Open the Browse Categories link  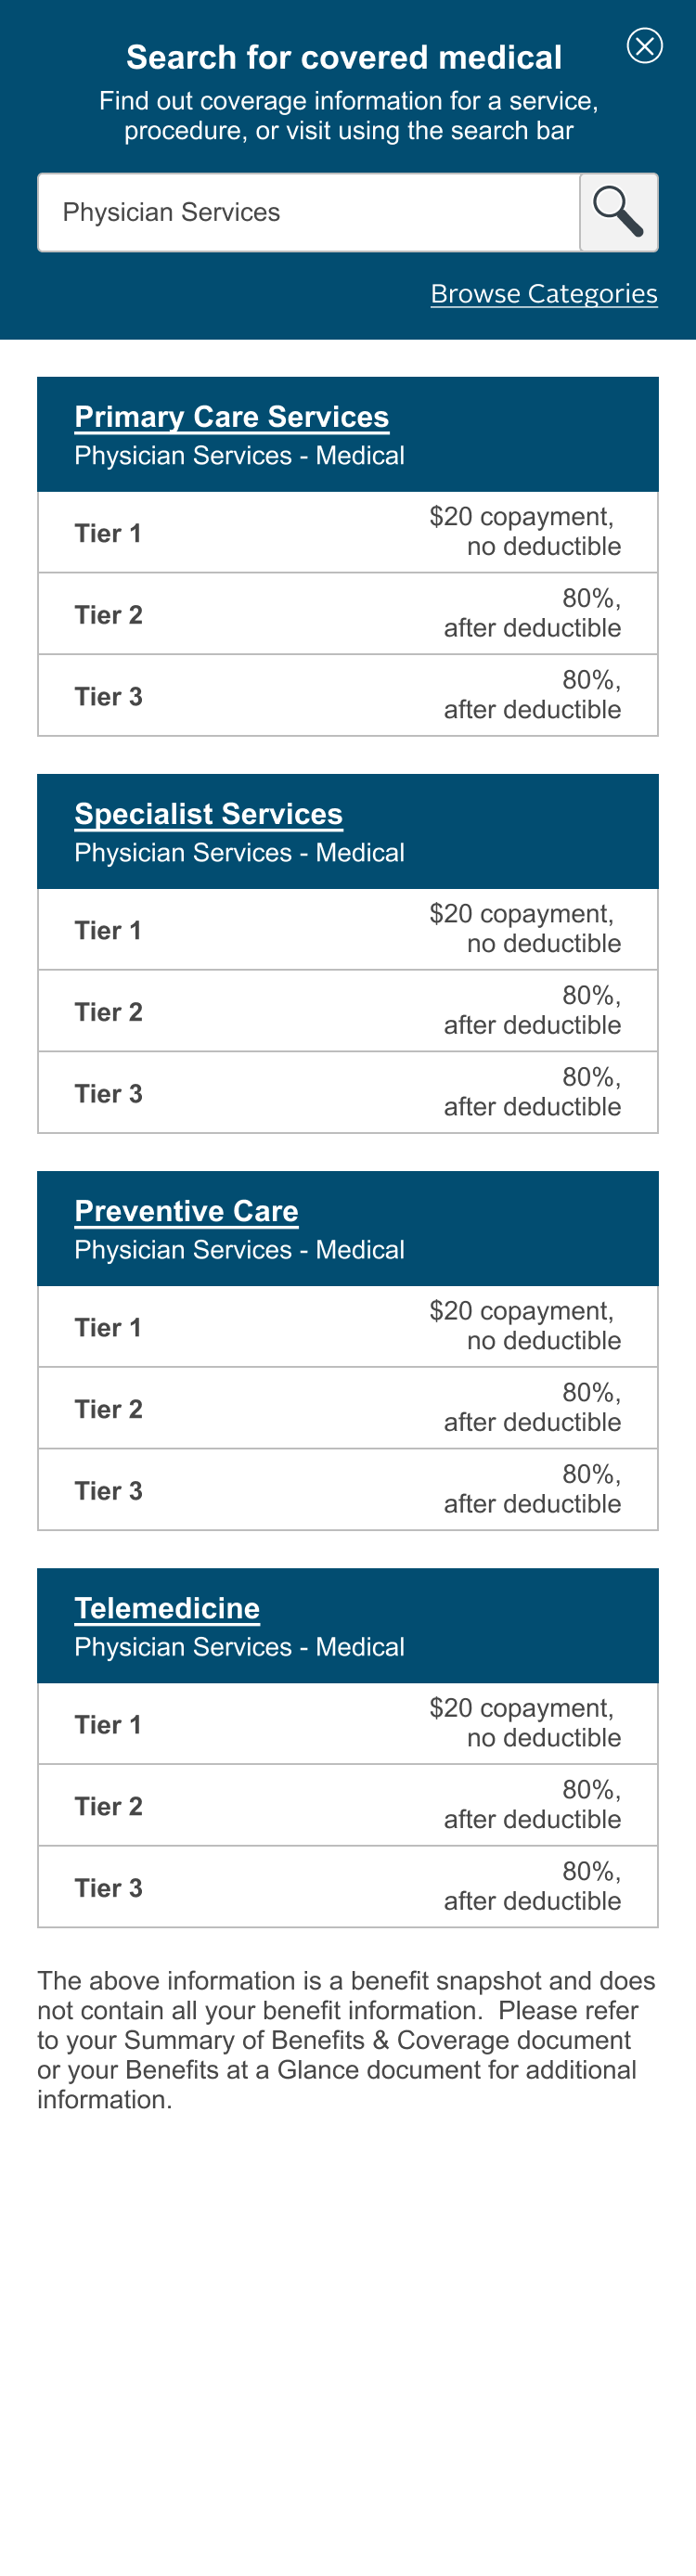(543, 294)
